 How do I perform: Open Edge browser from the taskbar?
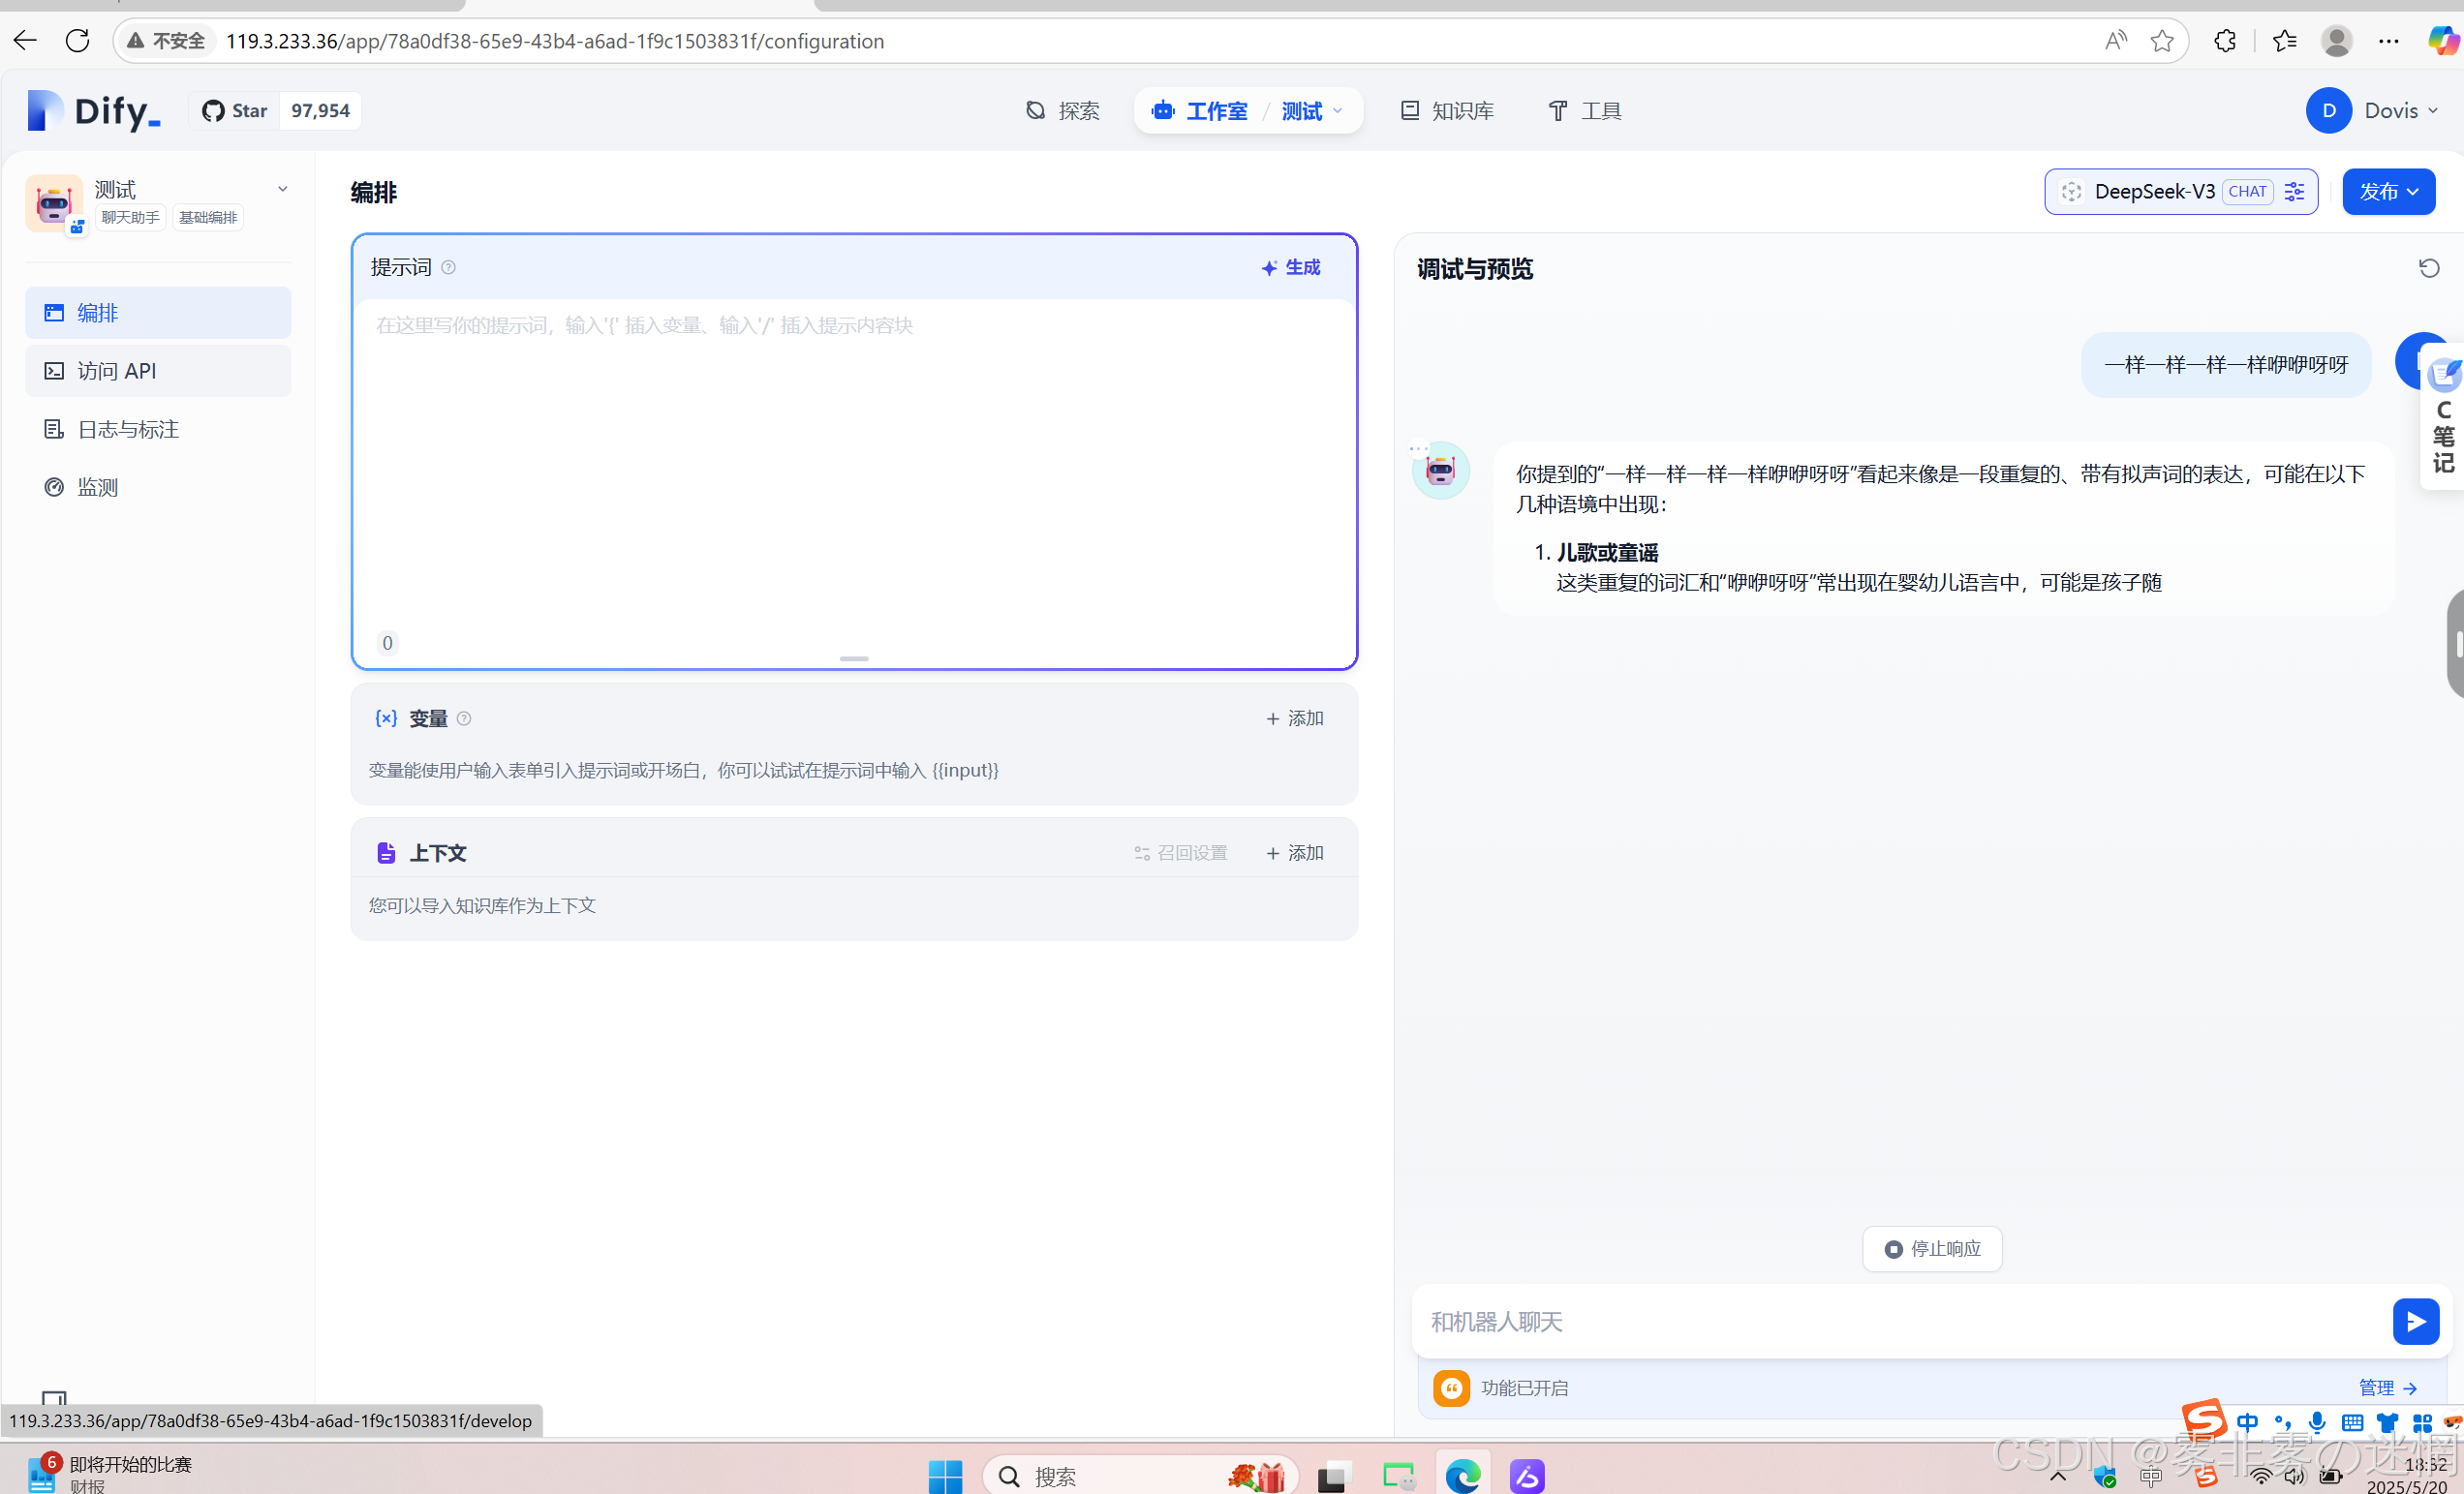(x=1462, y=1475)
